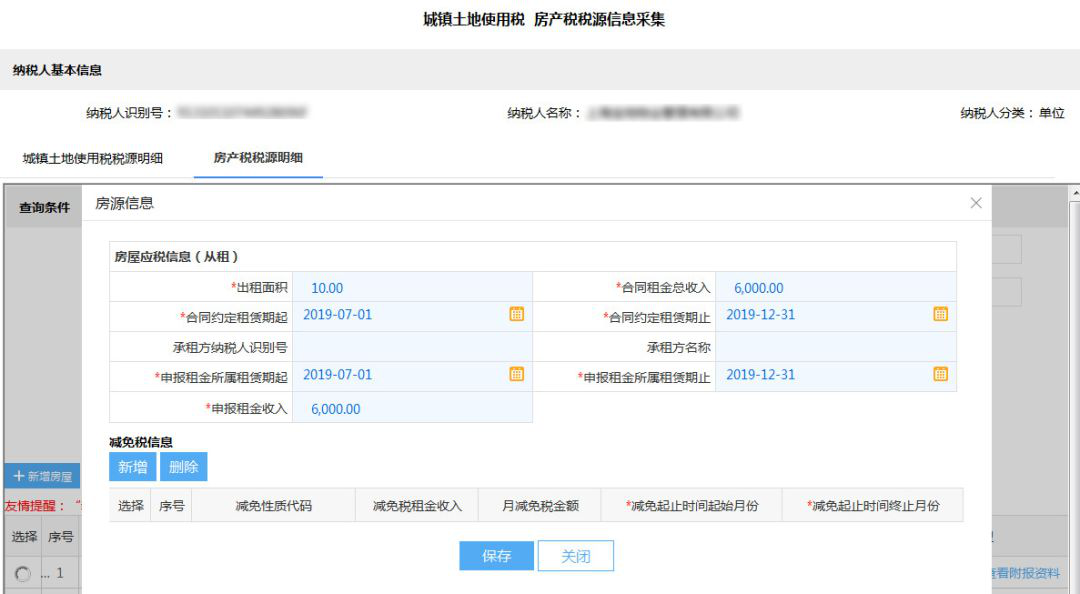Click the 承租方纳税人识别号 input field
This screenshot has height=594, width=1080.
click(400, 344)
